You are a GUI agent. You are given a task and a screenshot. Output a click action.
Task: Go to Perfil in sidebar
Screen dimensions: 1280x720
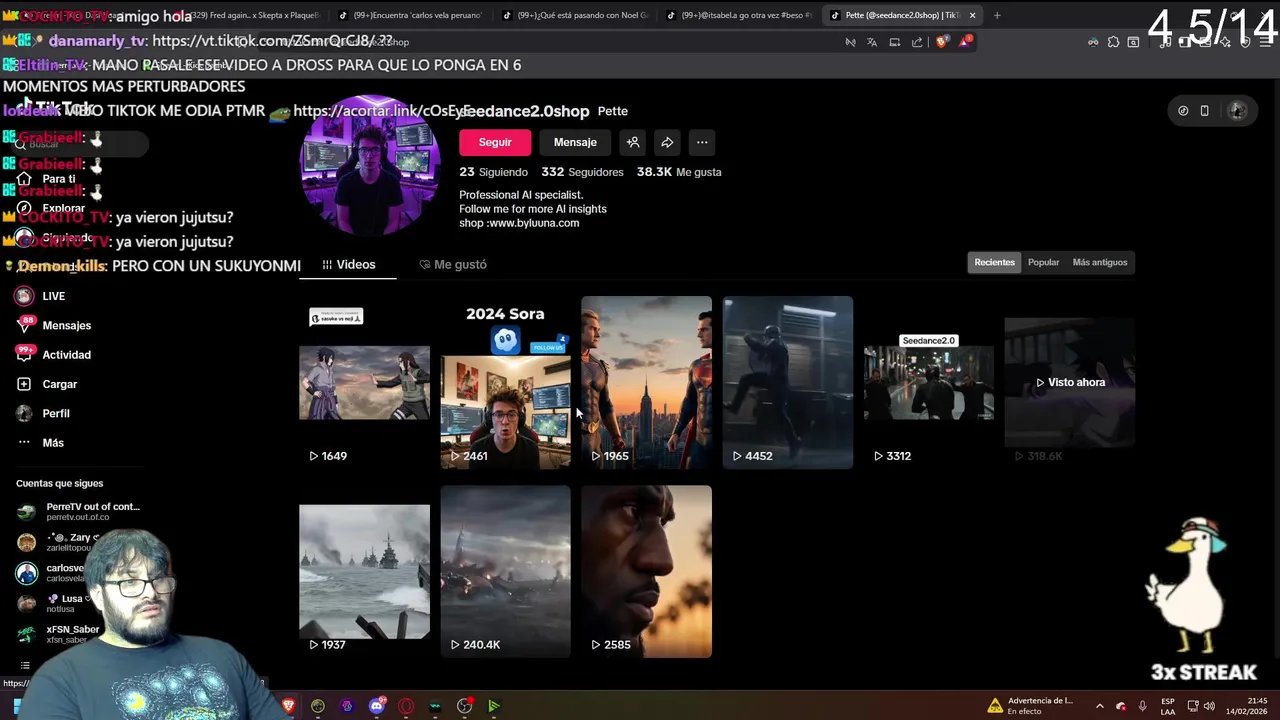pos(42,413)
